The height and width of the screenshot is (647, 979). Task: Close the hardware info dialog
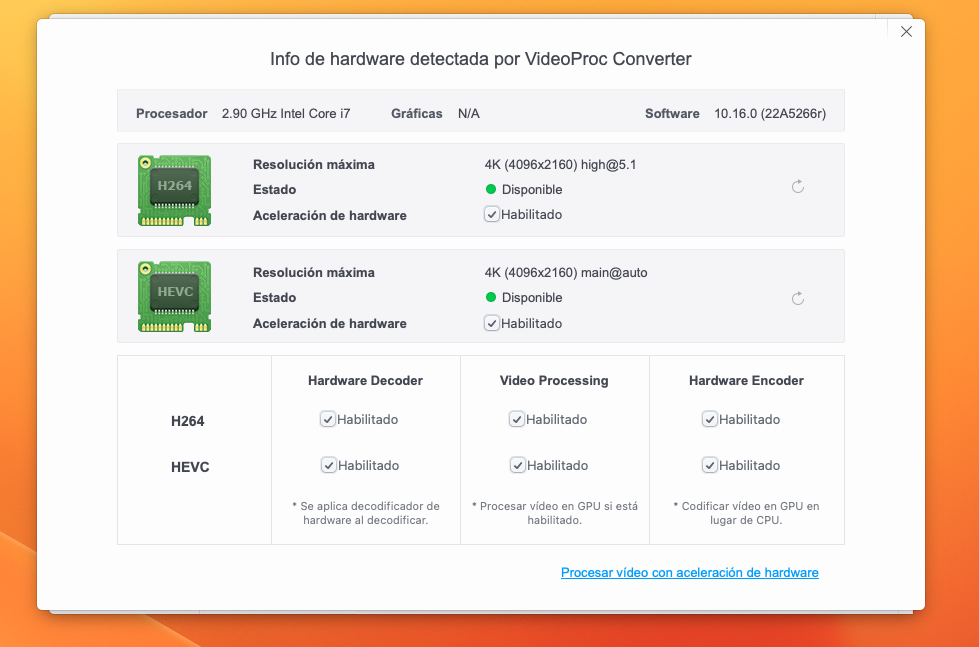[906, 31]
